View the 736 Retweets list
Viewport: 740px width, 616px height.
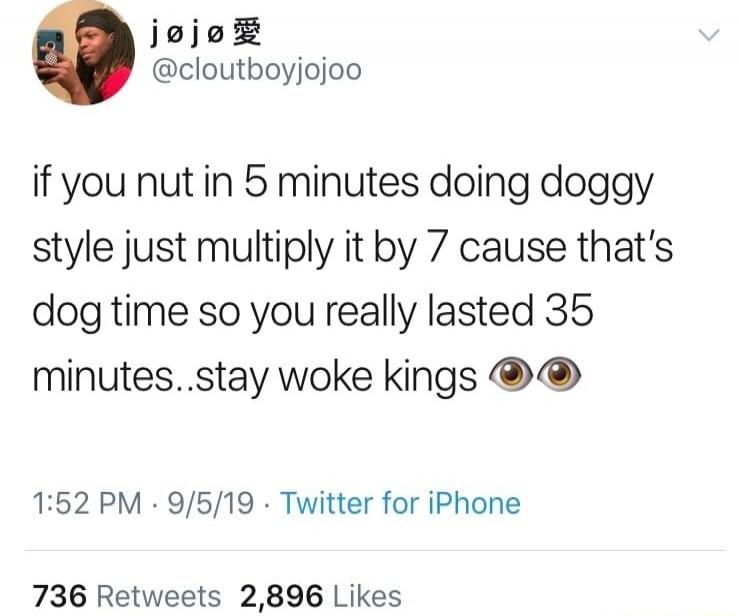point(126,596)
